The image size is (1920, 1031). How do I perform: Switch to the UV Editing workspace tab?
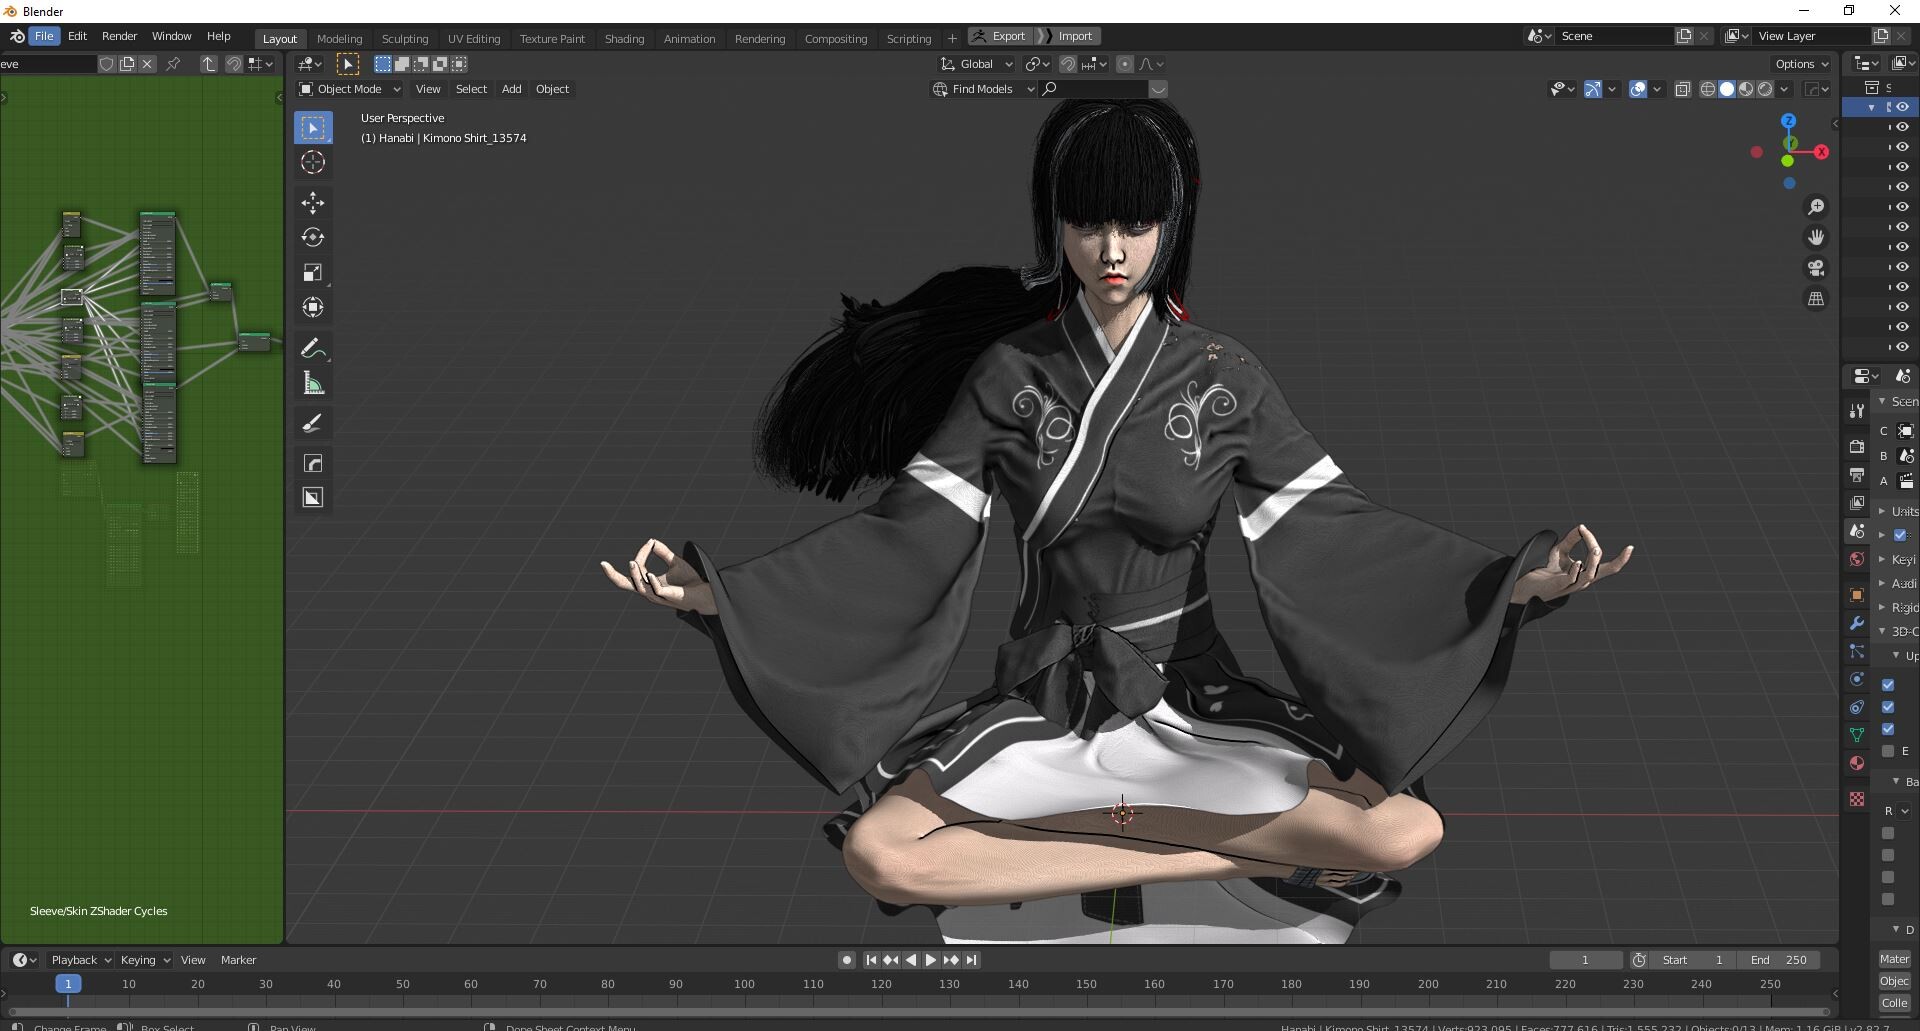coord(474,39)
